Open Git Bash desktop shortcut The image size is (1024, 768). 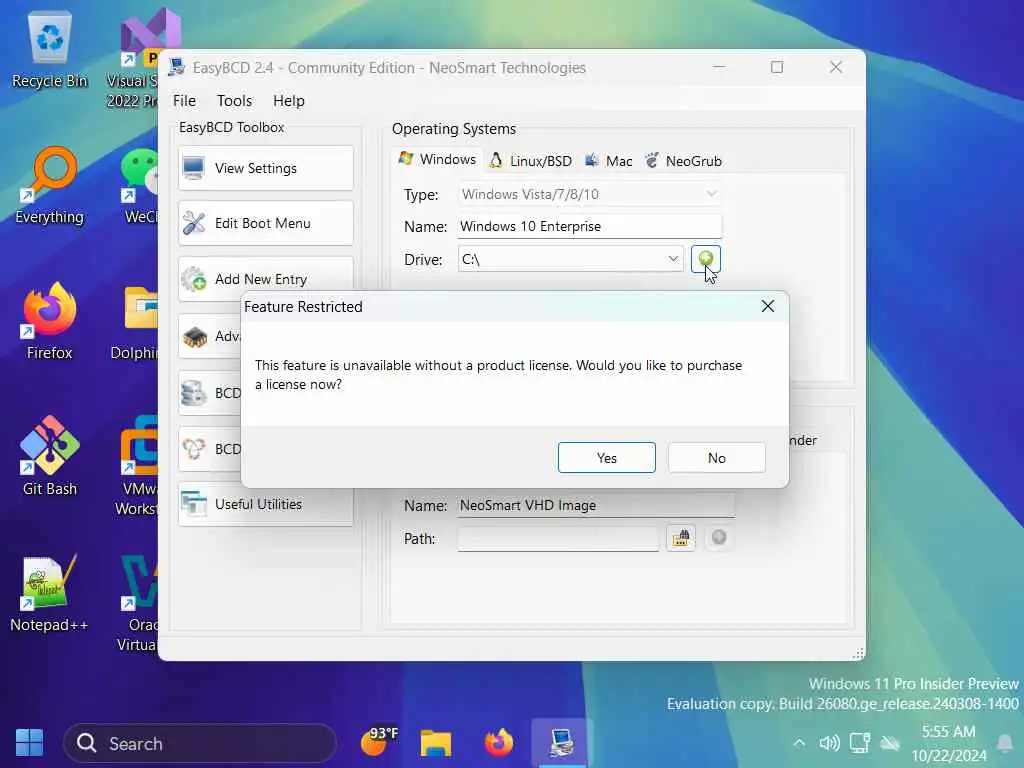(x=50, y=457)
